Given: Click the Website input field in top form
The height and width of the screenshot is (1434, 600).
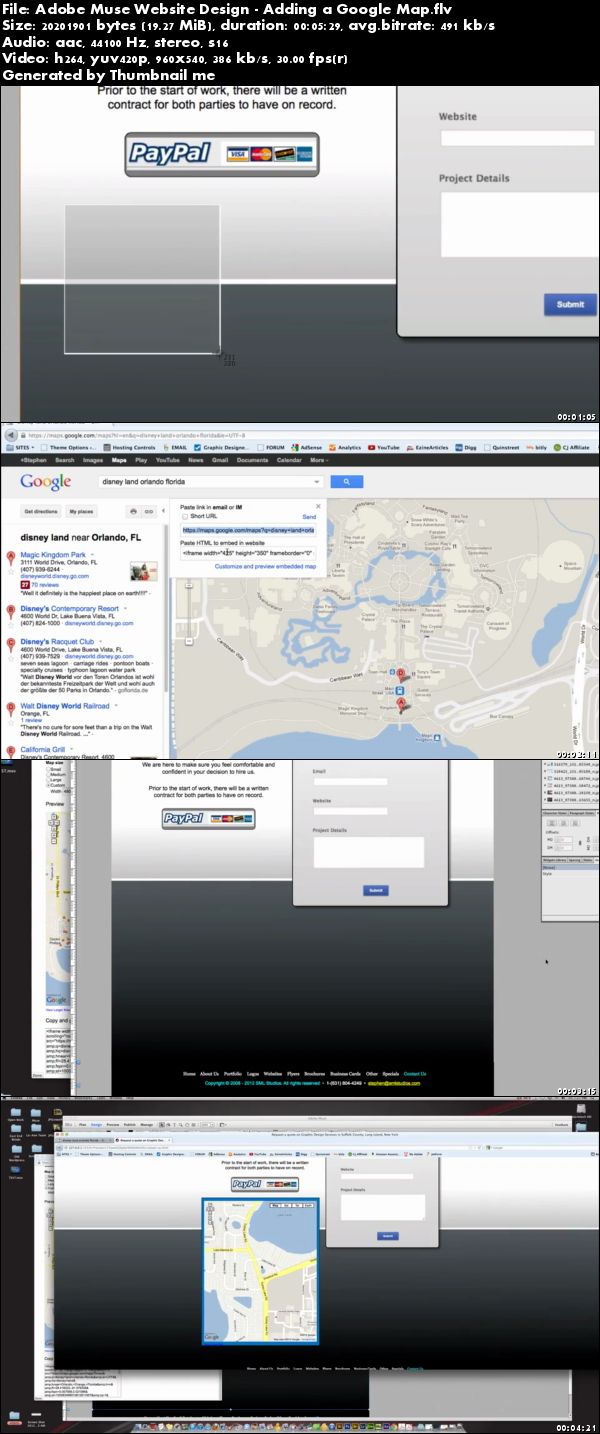Looking at the screenshot, I should pyautogui.click(x=519, y=138).
